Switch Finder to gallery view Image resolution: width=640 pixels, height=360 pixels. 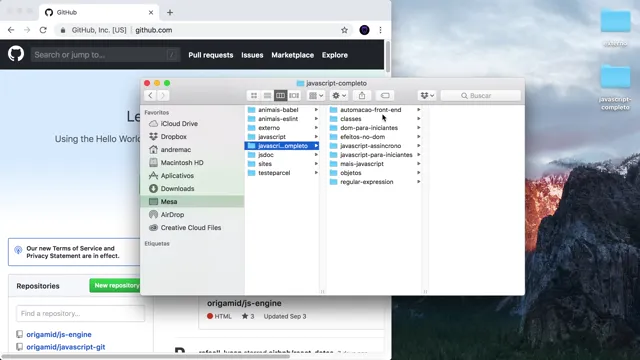tap(294, 96)
